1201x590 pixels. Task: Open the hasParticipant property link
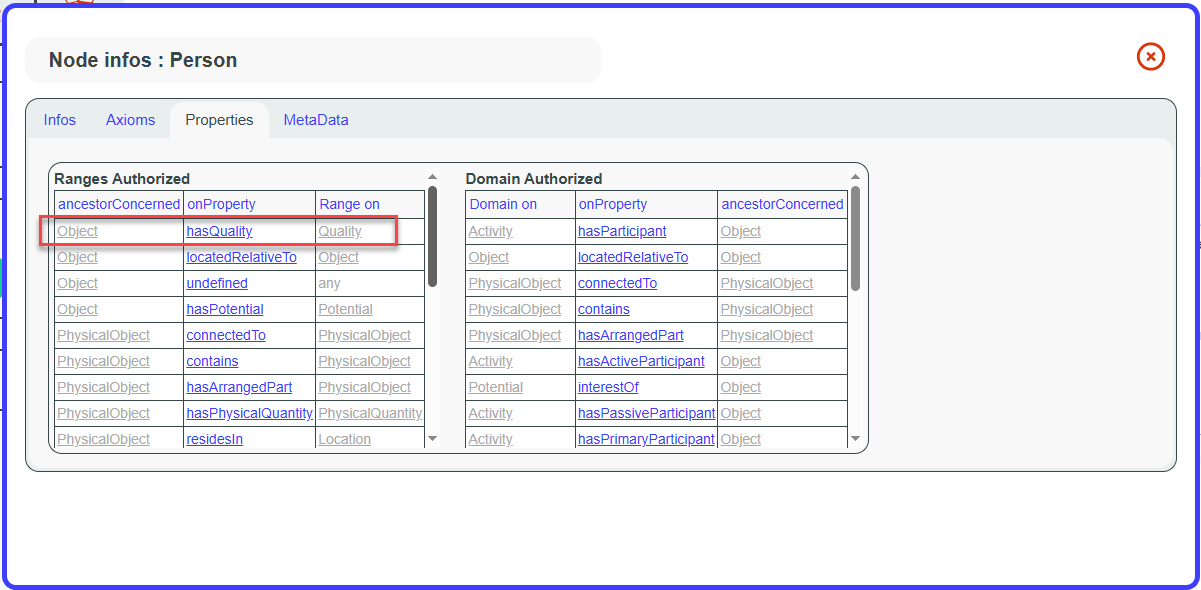pyautogui.click(x=622, y=231)
